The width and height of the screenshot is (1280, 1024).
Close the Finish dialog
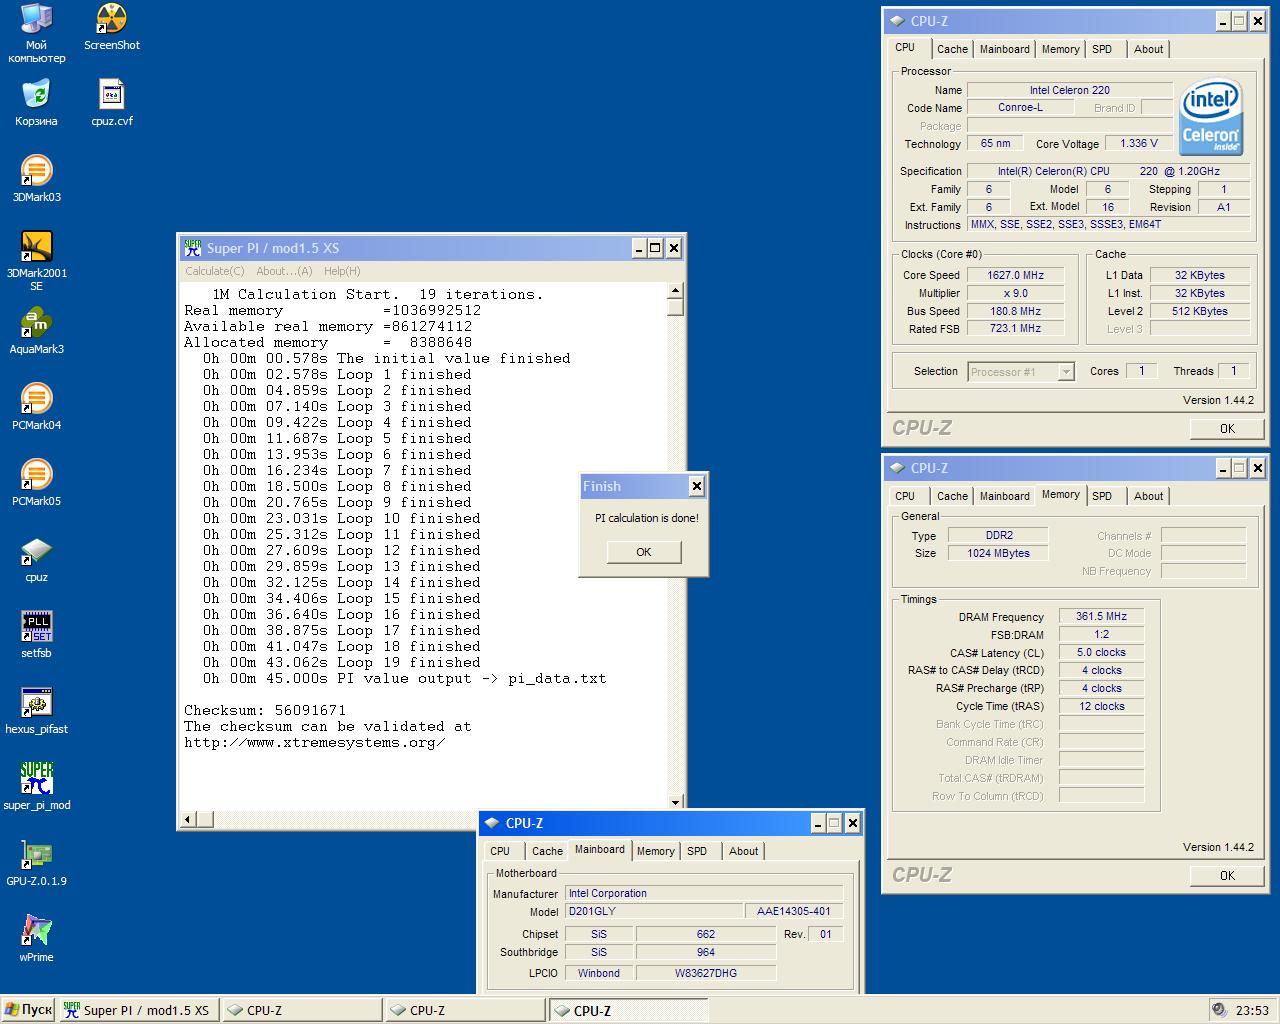[x=697, y=486]
